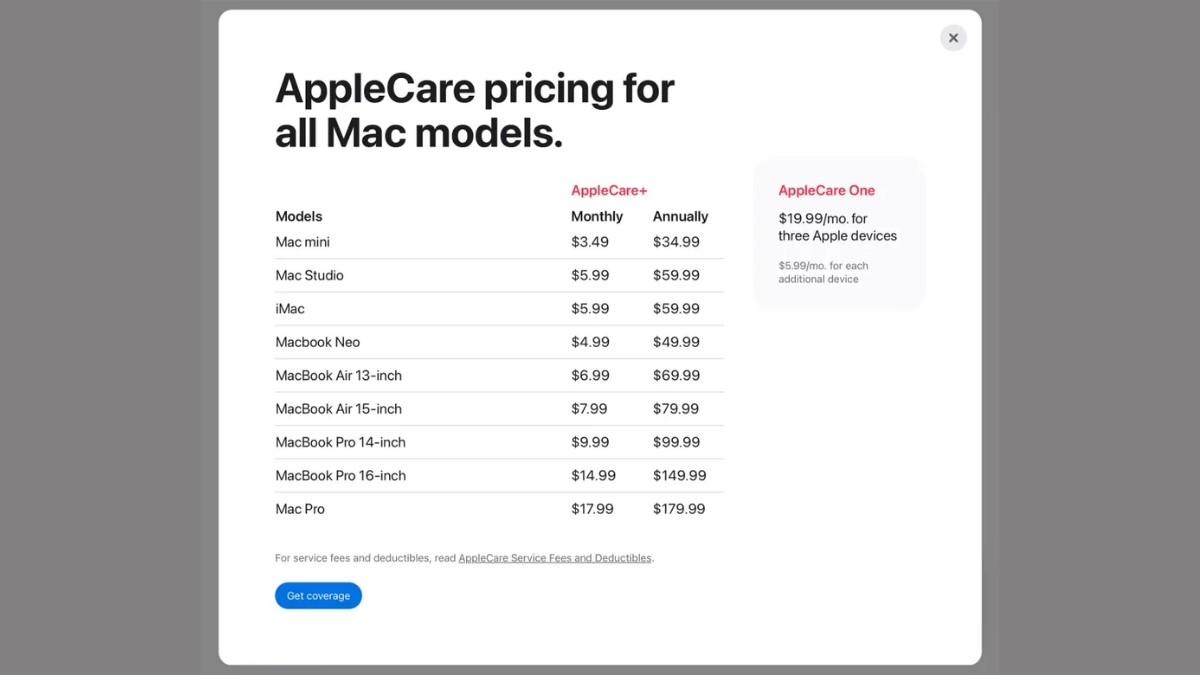Click the AppleCare+ column header
The height and width of the screenshot is (675, 1200).
pyautogui.click(x=608, y=189)
